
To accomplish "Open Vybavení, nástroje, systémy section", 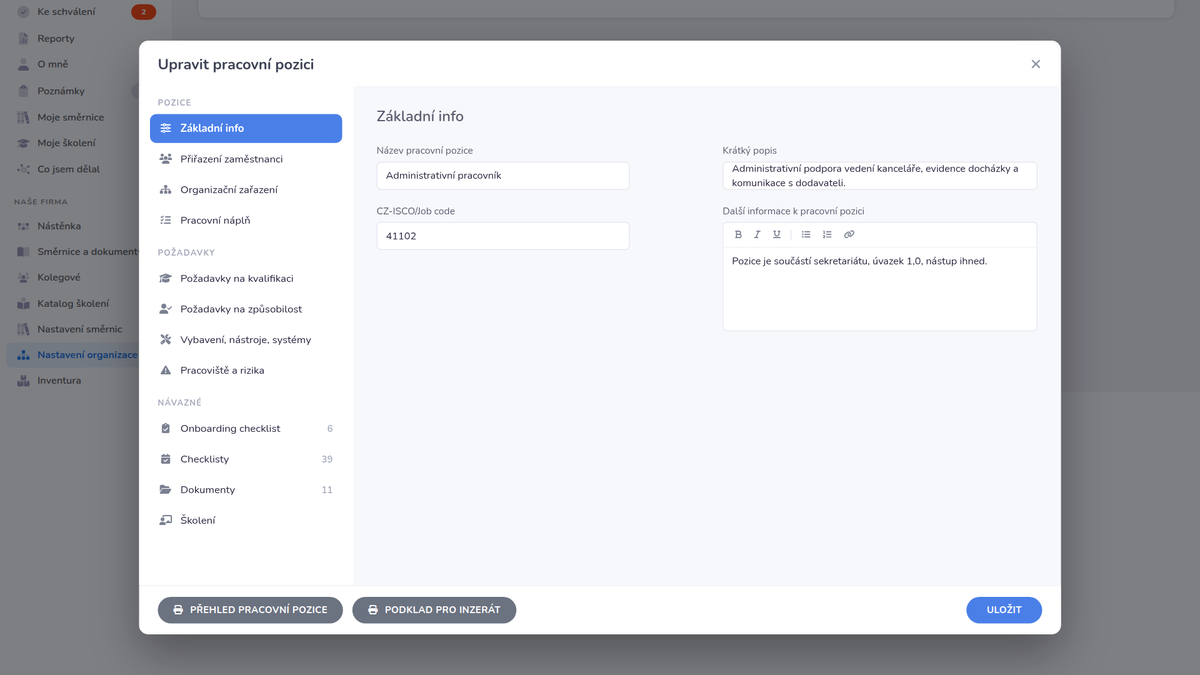I will 246,340.
